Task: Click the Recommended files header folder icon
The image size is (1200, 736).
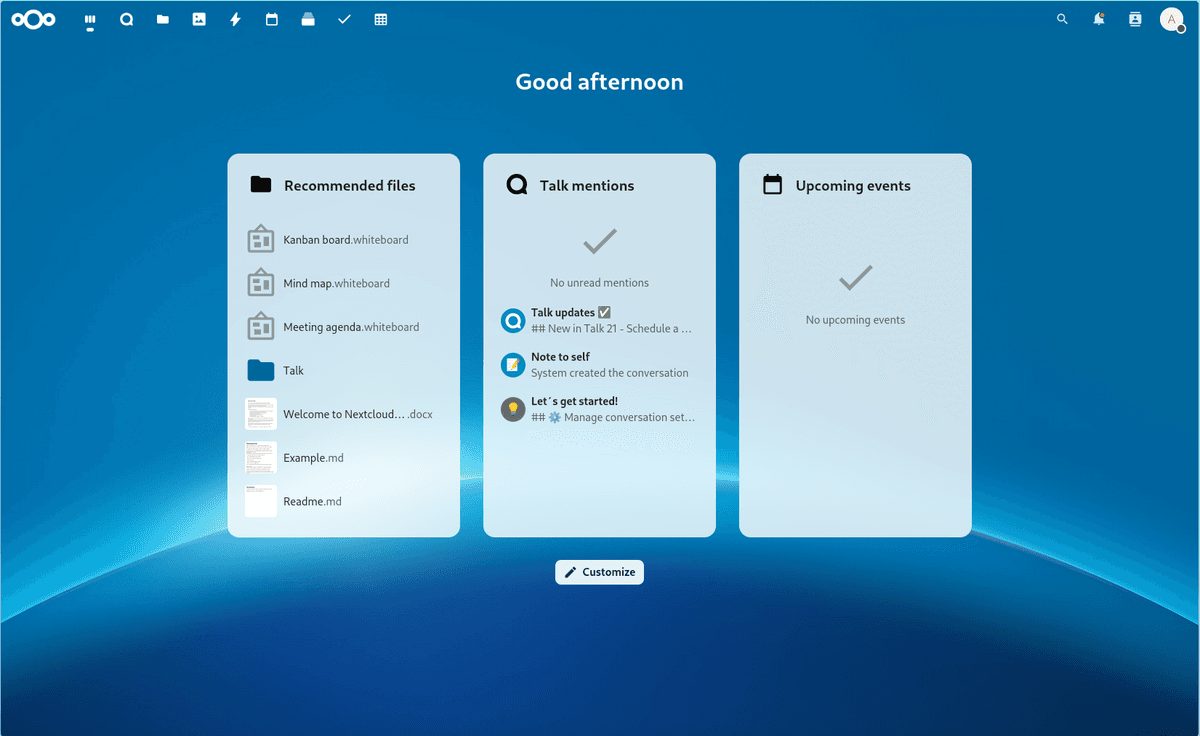Action: coord(261,184)
